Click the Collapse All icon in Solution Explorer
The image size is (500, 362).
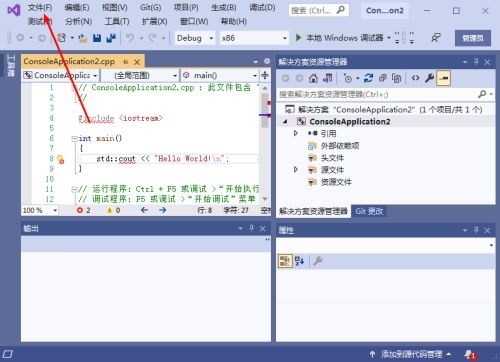click(382, 78)
